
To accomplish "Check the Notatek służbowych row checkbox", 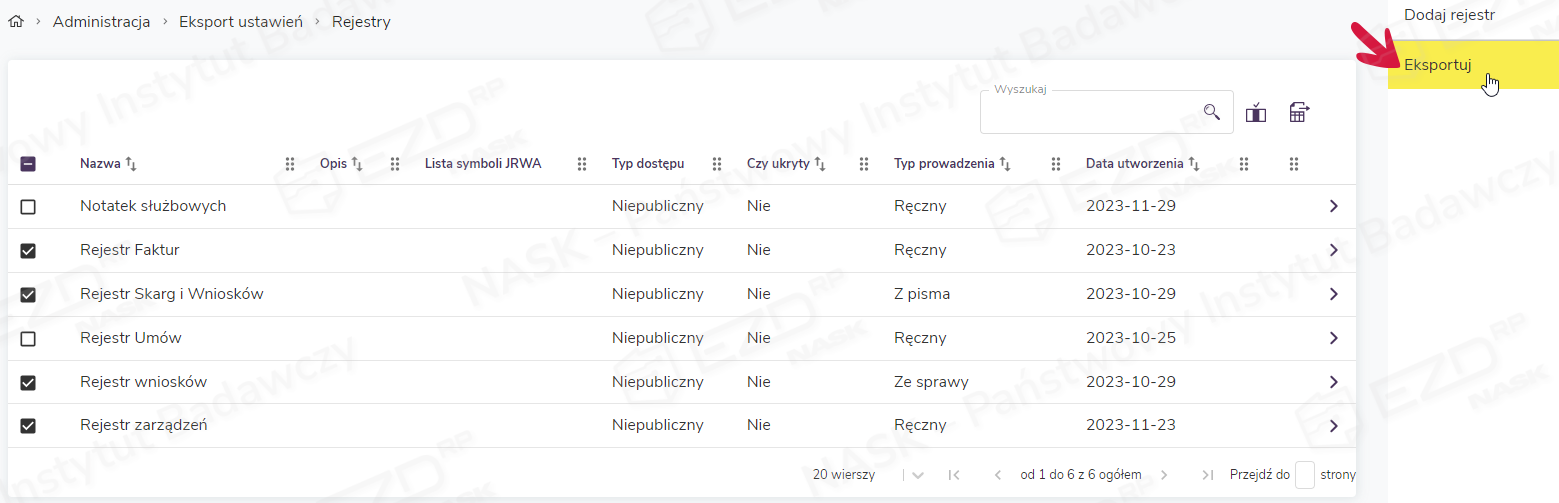I will 28,207.
